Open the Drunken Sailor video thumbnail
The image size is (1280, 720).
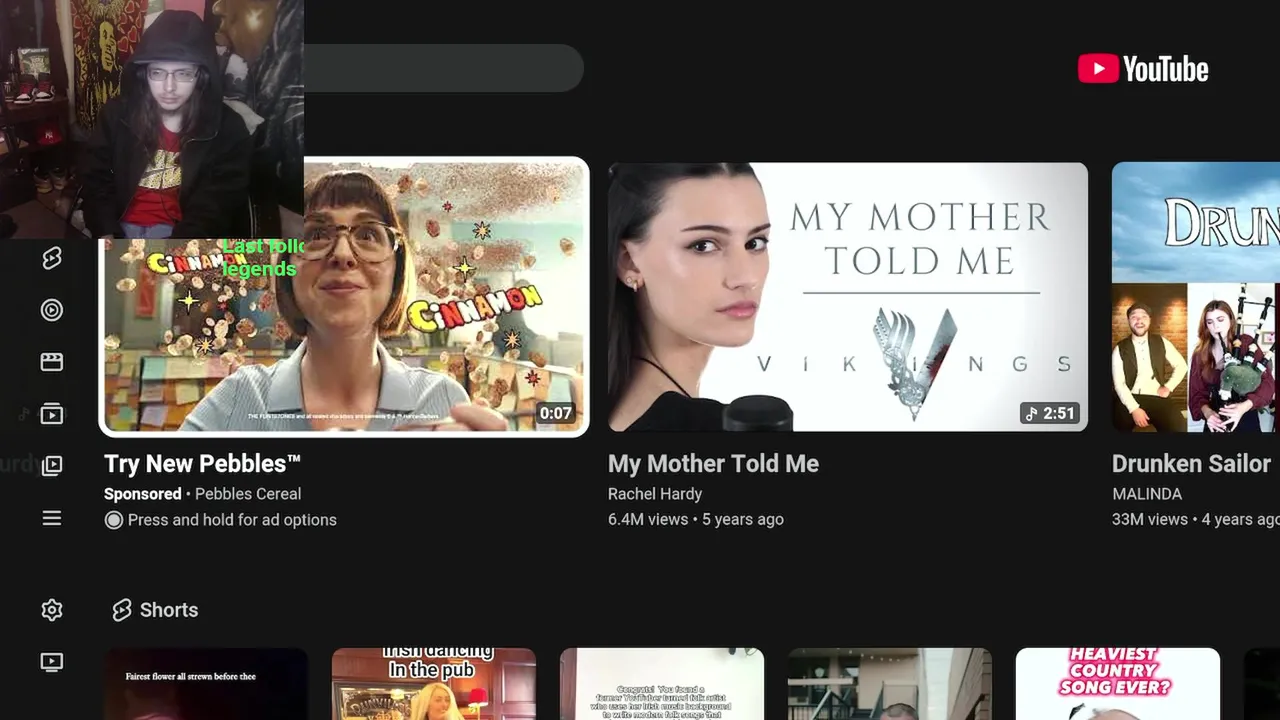tap(1196, 297)
